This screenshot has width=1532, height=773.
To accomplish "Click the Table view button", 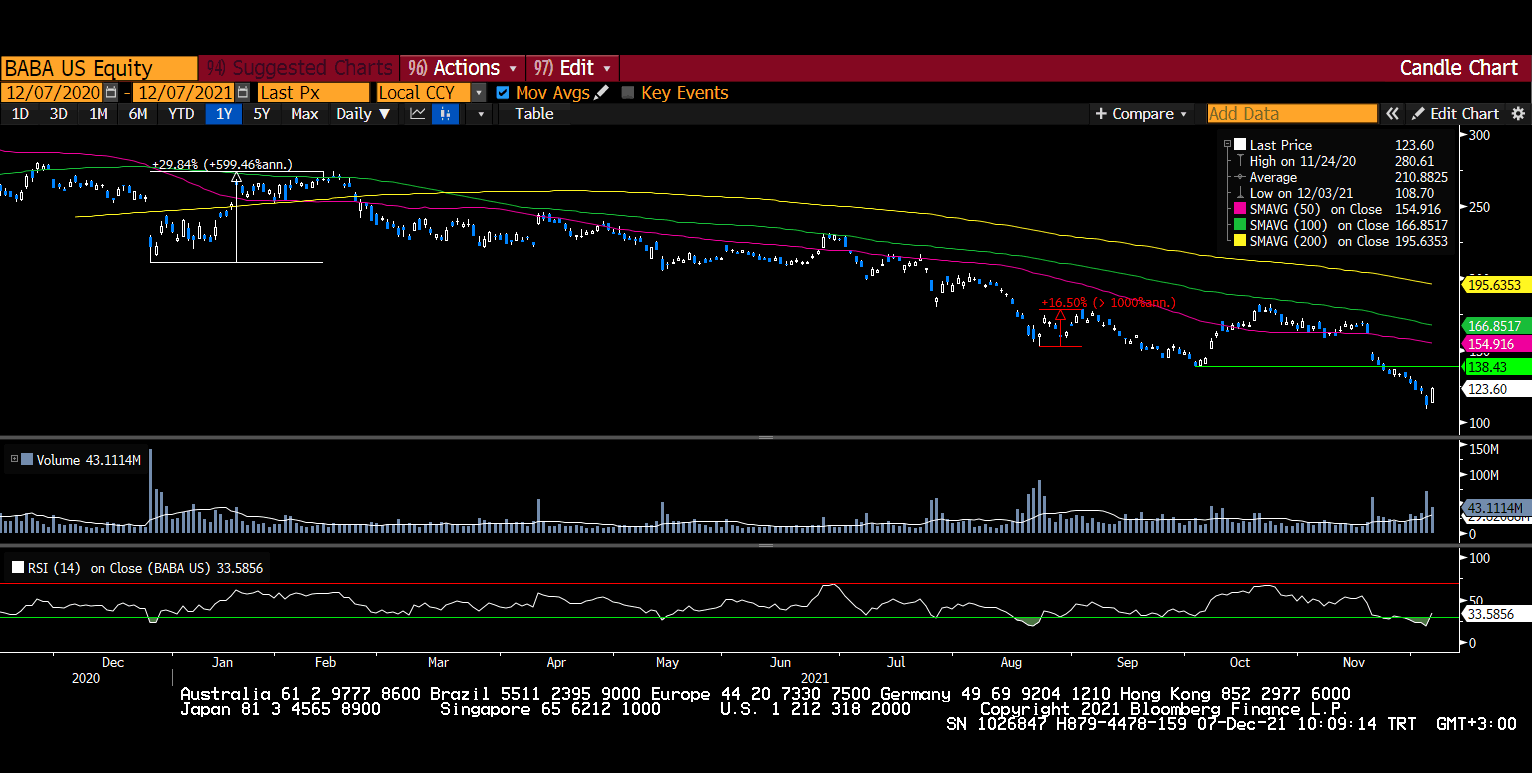I will click(534, 114).
